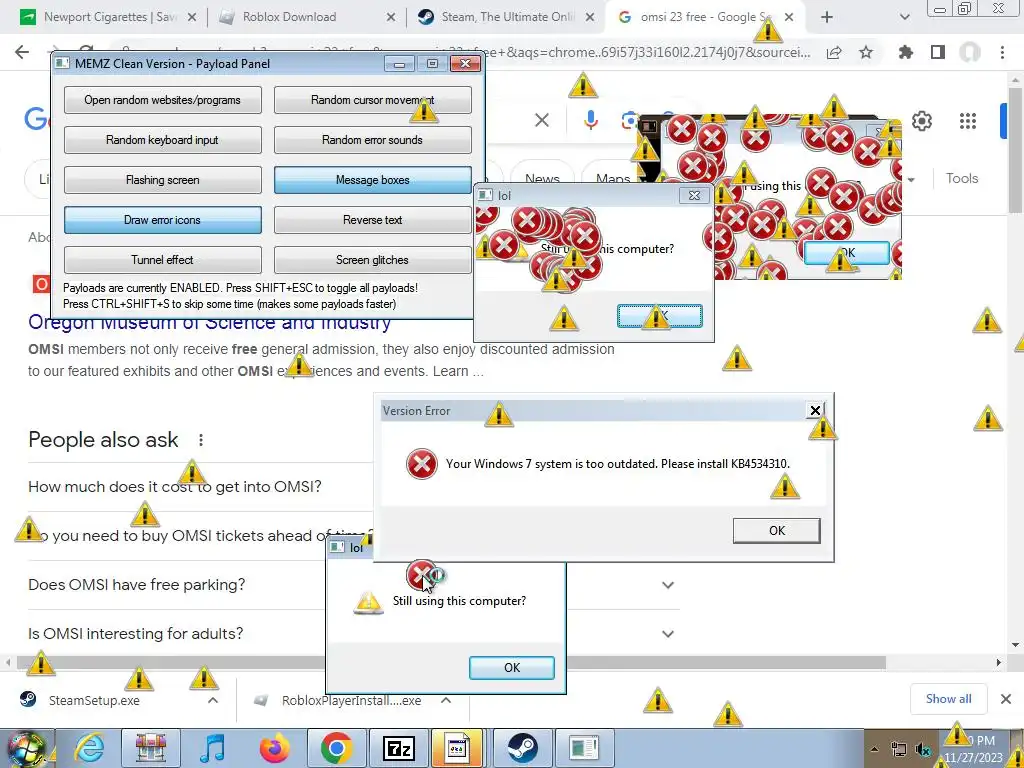
Task: Share this page from address bar
Action: click(834, 53)
